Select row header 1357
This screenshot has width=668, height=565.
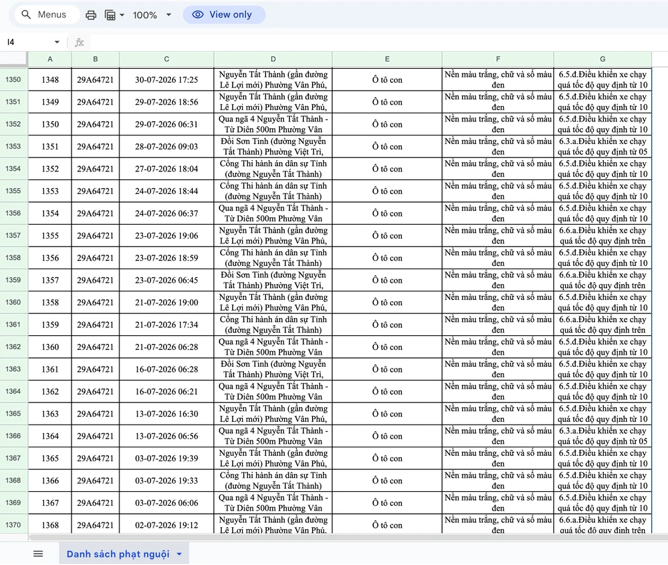pos(13,235)
